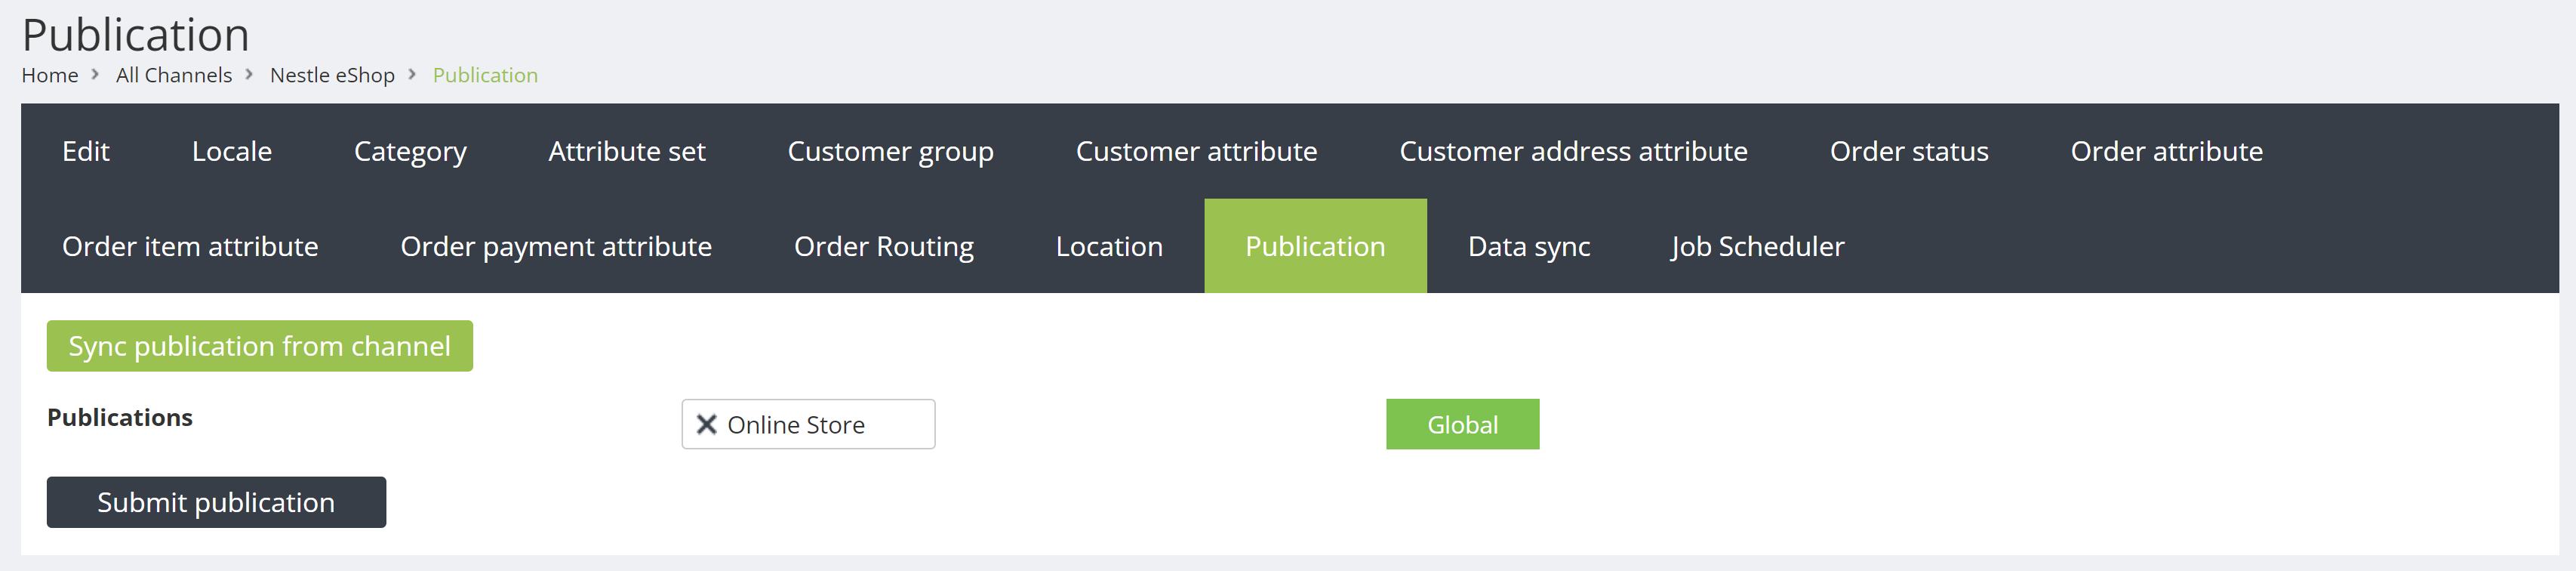
Task: Click inside the Publications selection field
Action: [x=808, y=425]
